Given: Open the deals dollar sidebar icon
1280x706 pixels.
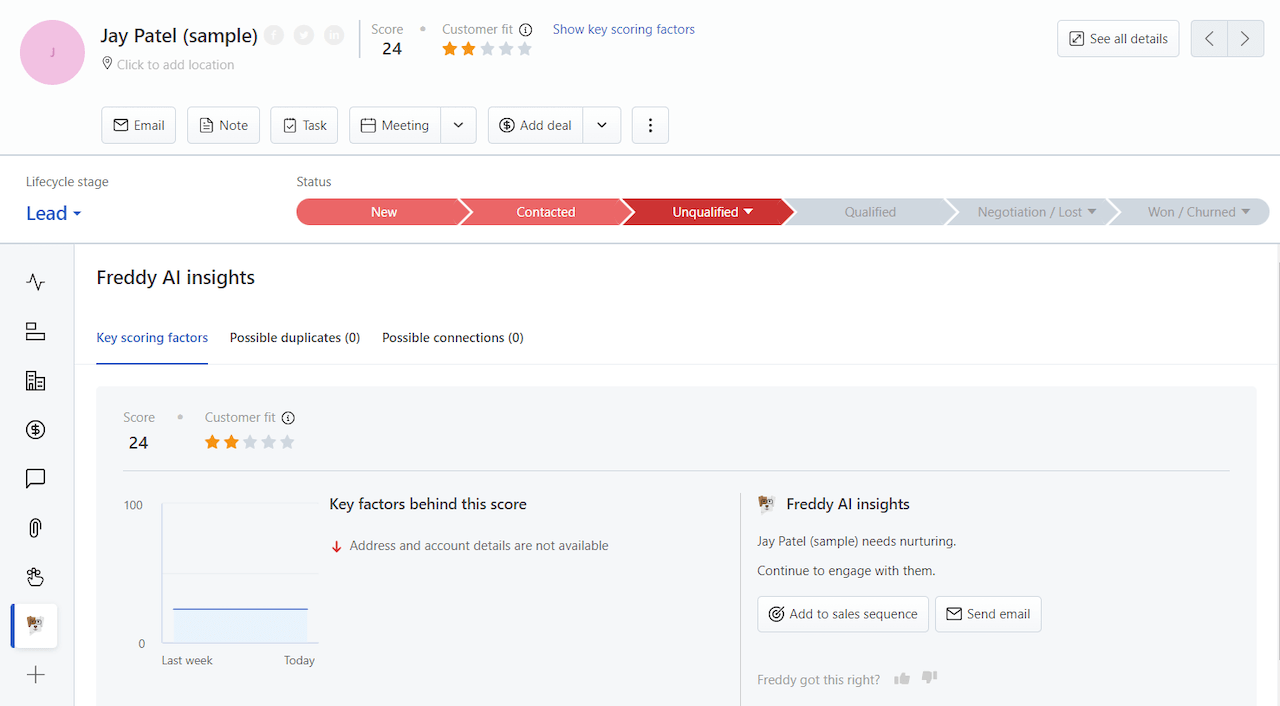Looking at the screenshot, I should pos(36,430).
